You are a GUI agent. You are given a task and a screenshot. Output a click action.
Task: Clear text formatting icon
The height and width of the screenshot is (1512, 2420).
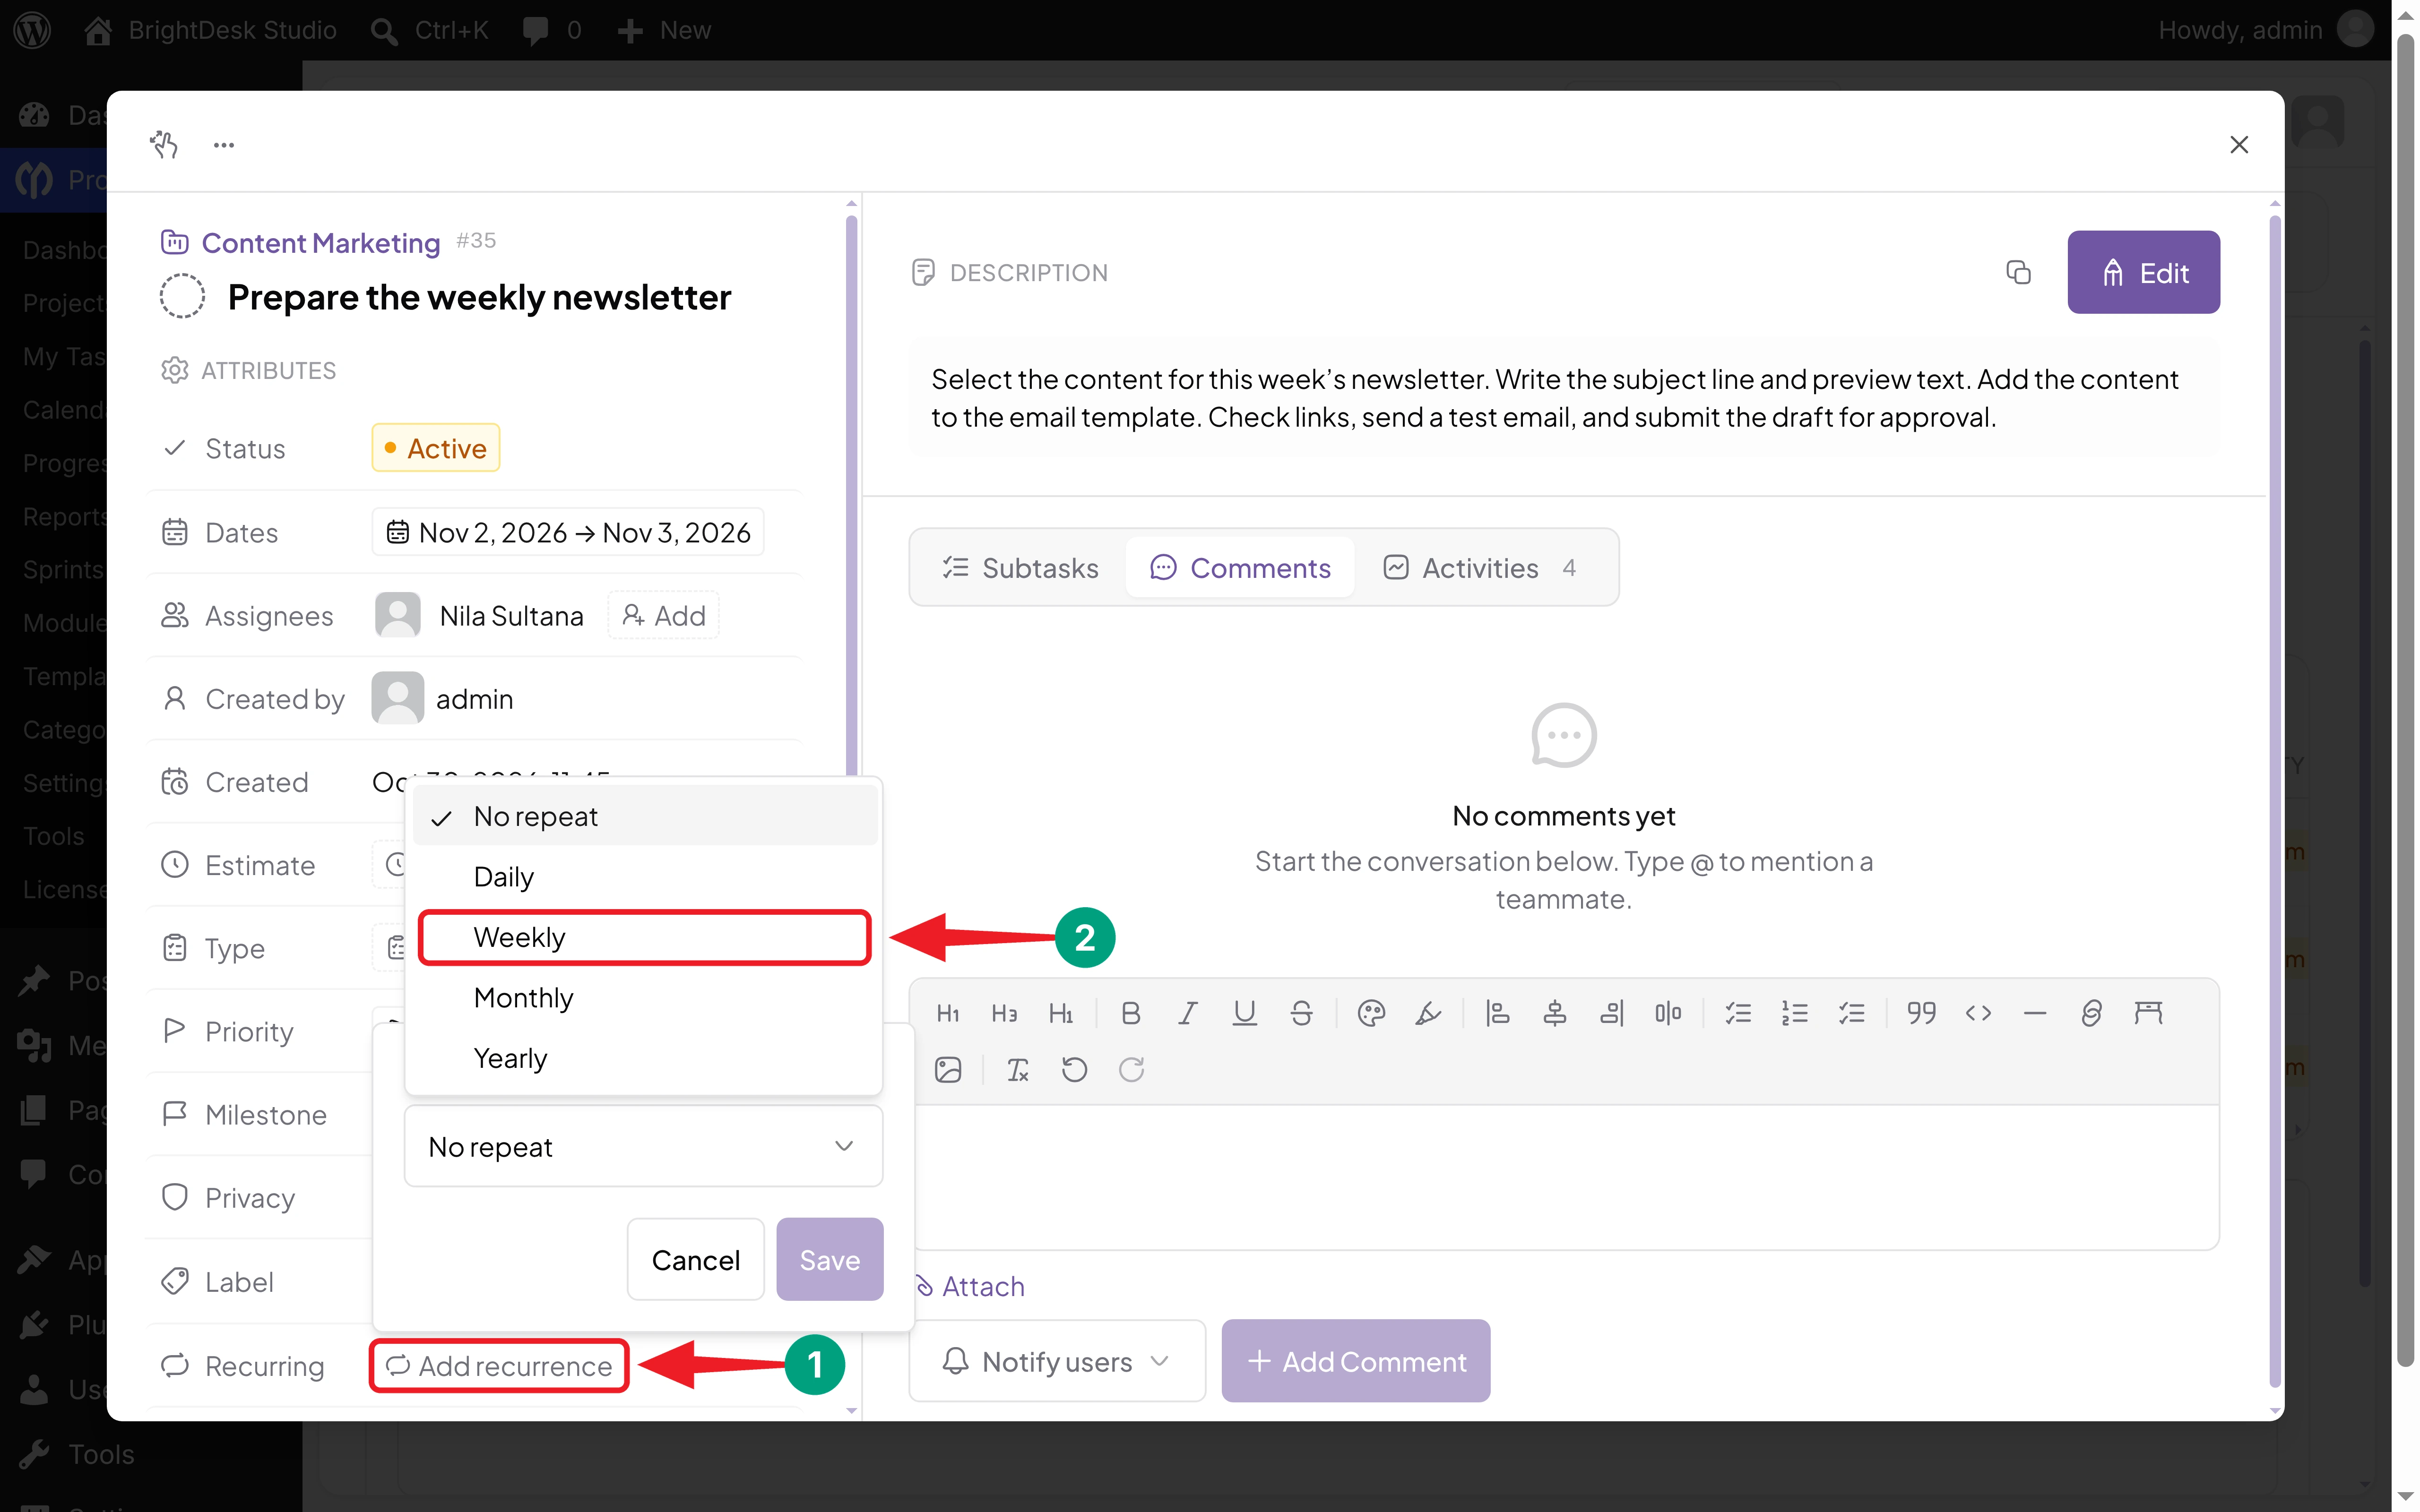pos(1018,1070)
